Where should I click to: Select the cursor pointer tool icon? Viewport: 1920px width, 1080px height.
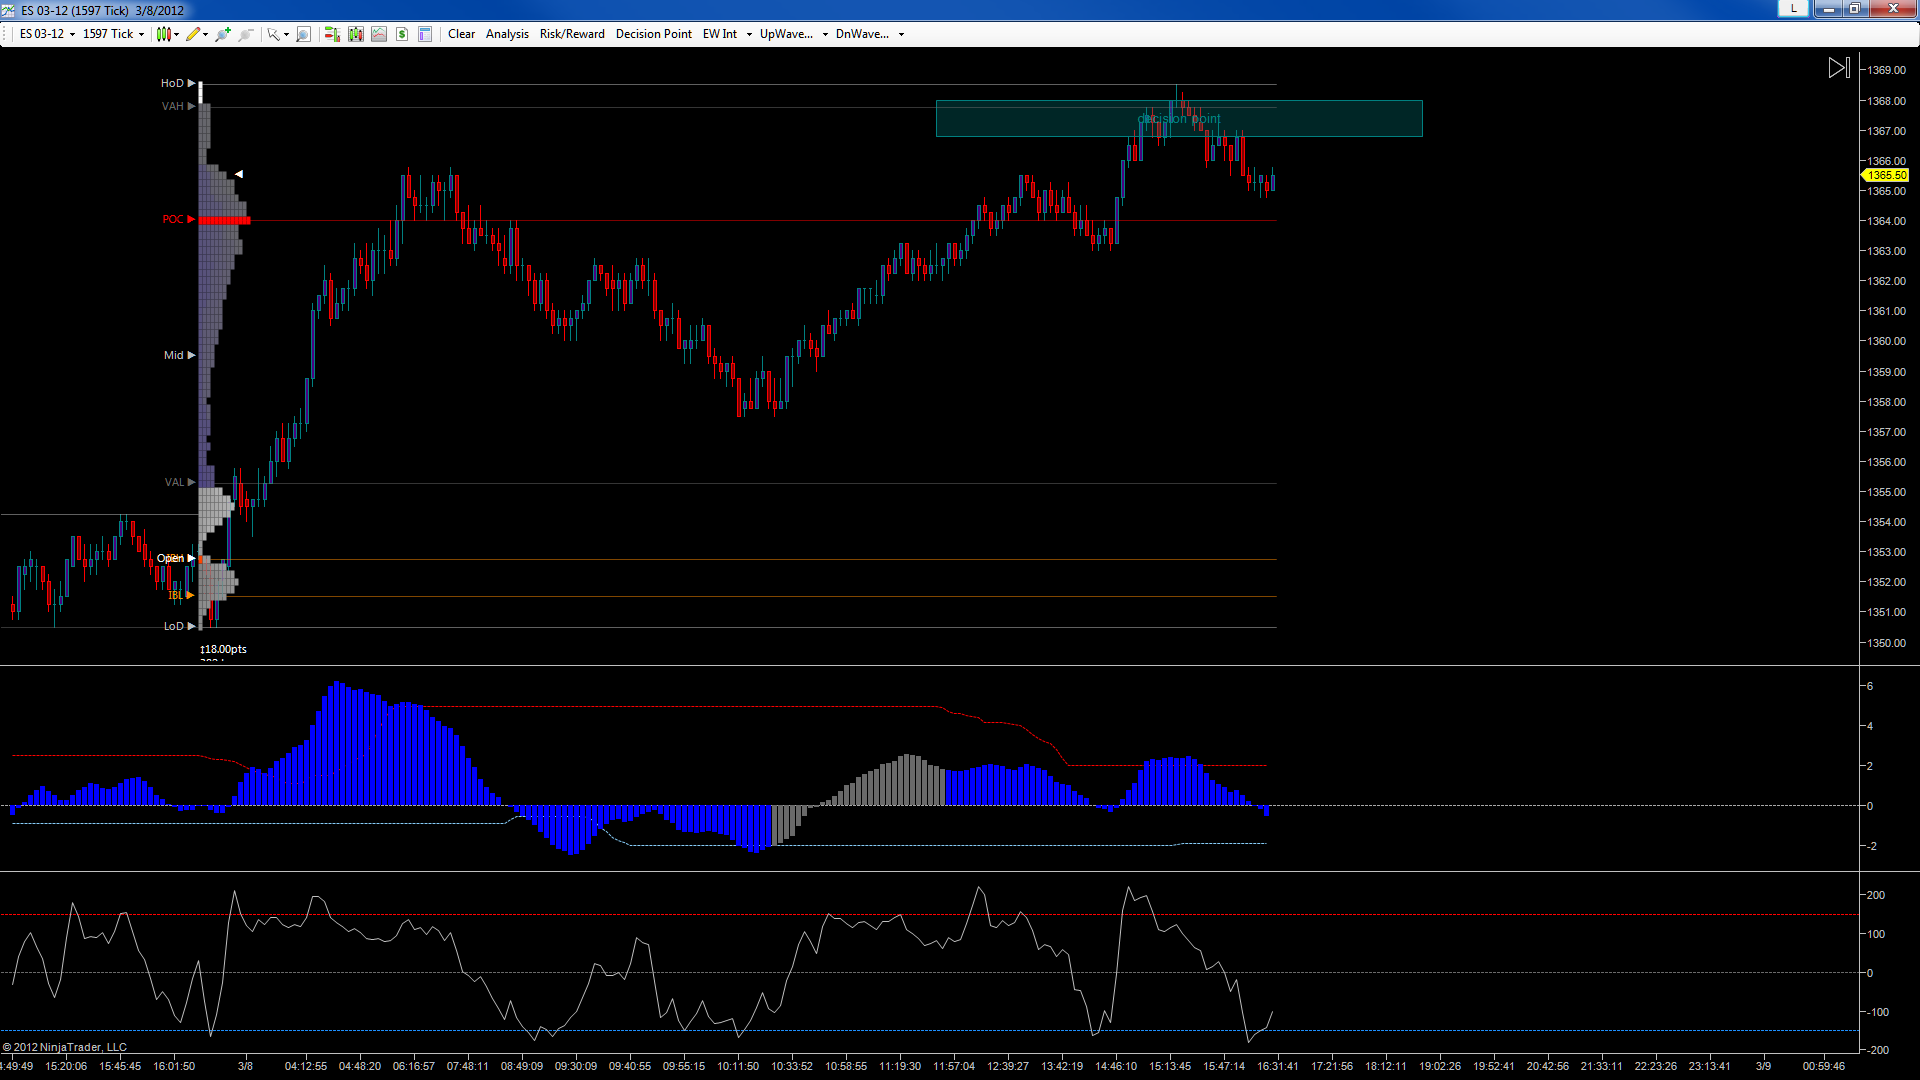click(x=273, y=34)
